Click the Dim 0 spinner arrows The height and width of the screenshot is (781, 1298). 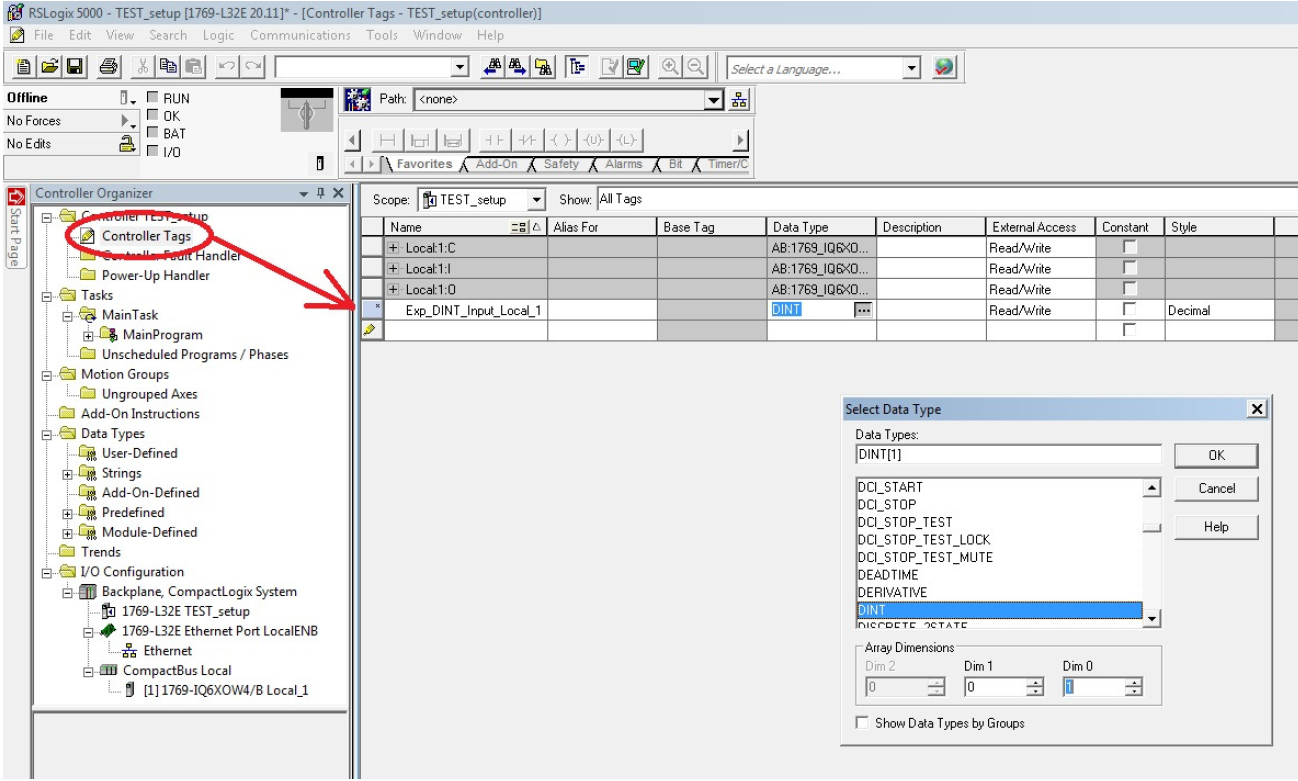point(1133,687)
